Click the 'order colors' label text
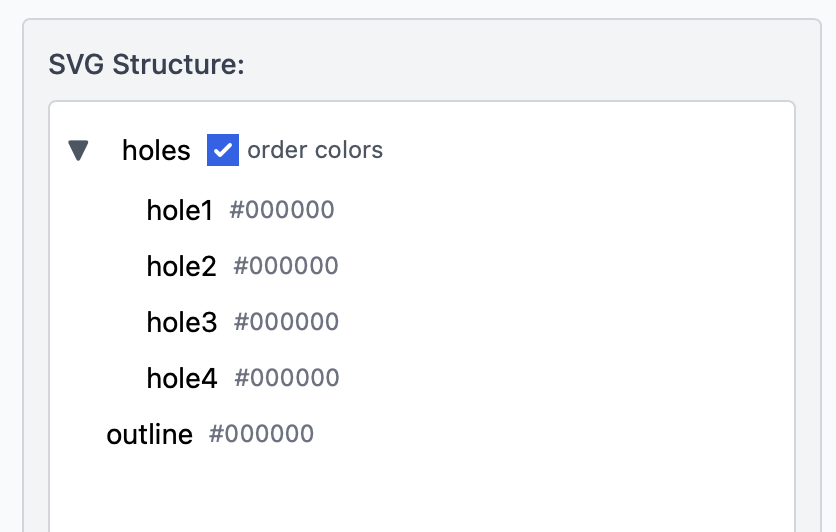The height and width of the screenshot is (532, 836). coord(315,150)
